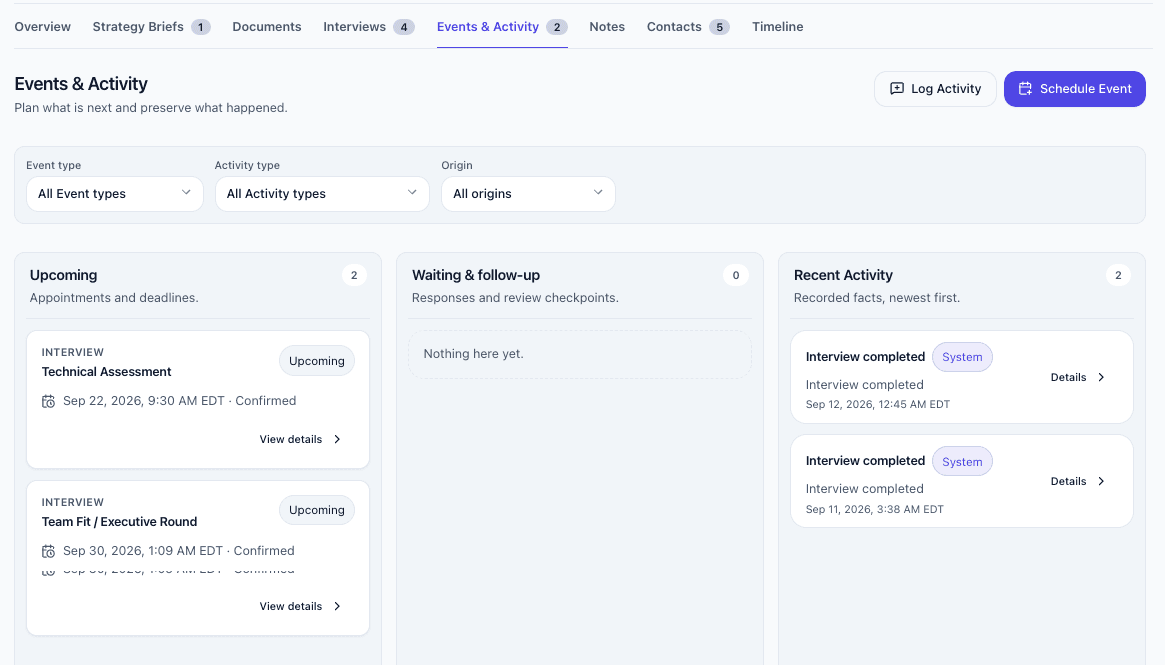Open Details for Sep 11 interview completed
This screenshot has height=665, width=1165.
pyautogui.click(x=1077, y=481)
